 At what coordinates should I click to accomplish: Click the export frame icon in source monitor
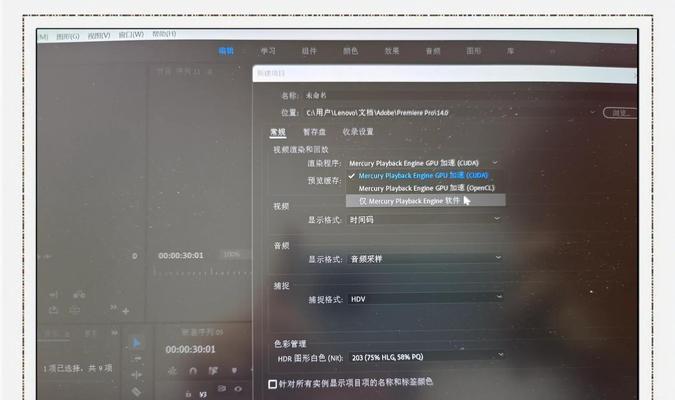tap(75, 310)
